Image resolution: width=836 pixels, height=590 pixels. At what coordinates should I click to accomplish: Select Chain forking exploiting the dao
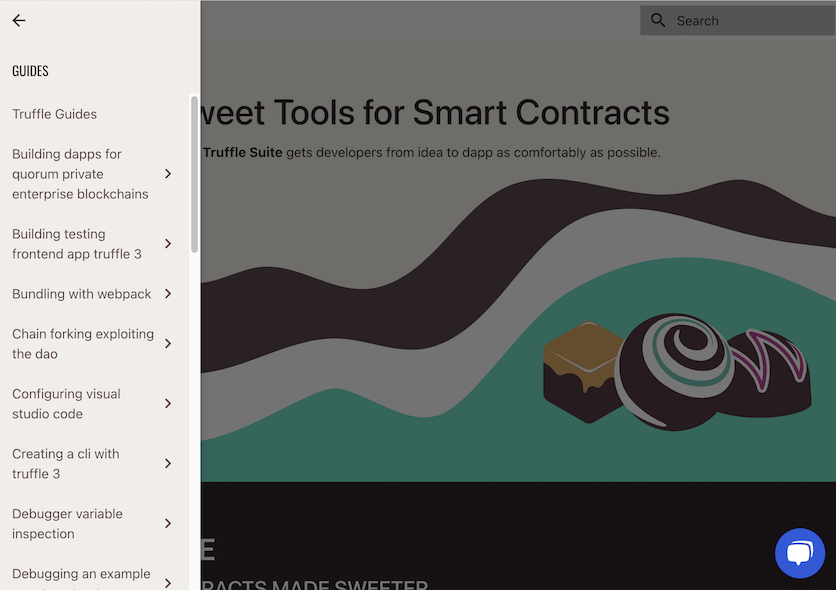83,344
